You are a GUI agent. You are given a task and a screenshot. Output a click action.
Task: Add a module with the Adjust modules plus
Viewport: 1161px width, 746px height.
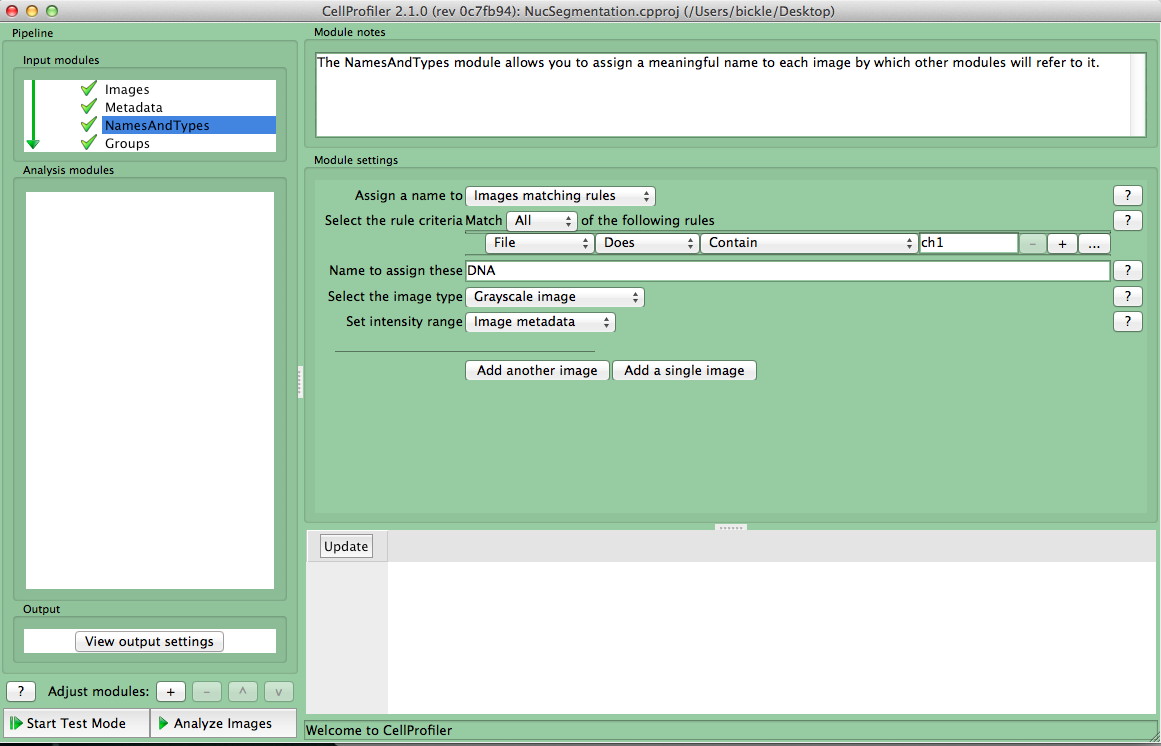[x=170, y=692]
